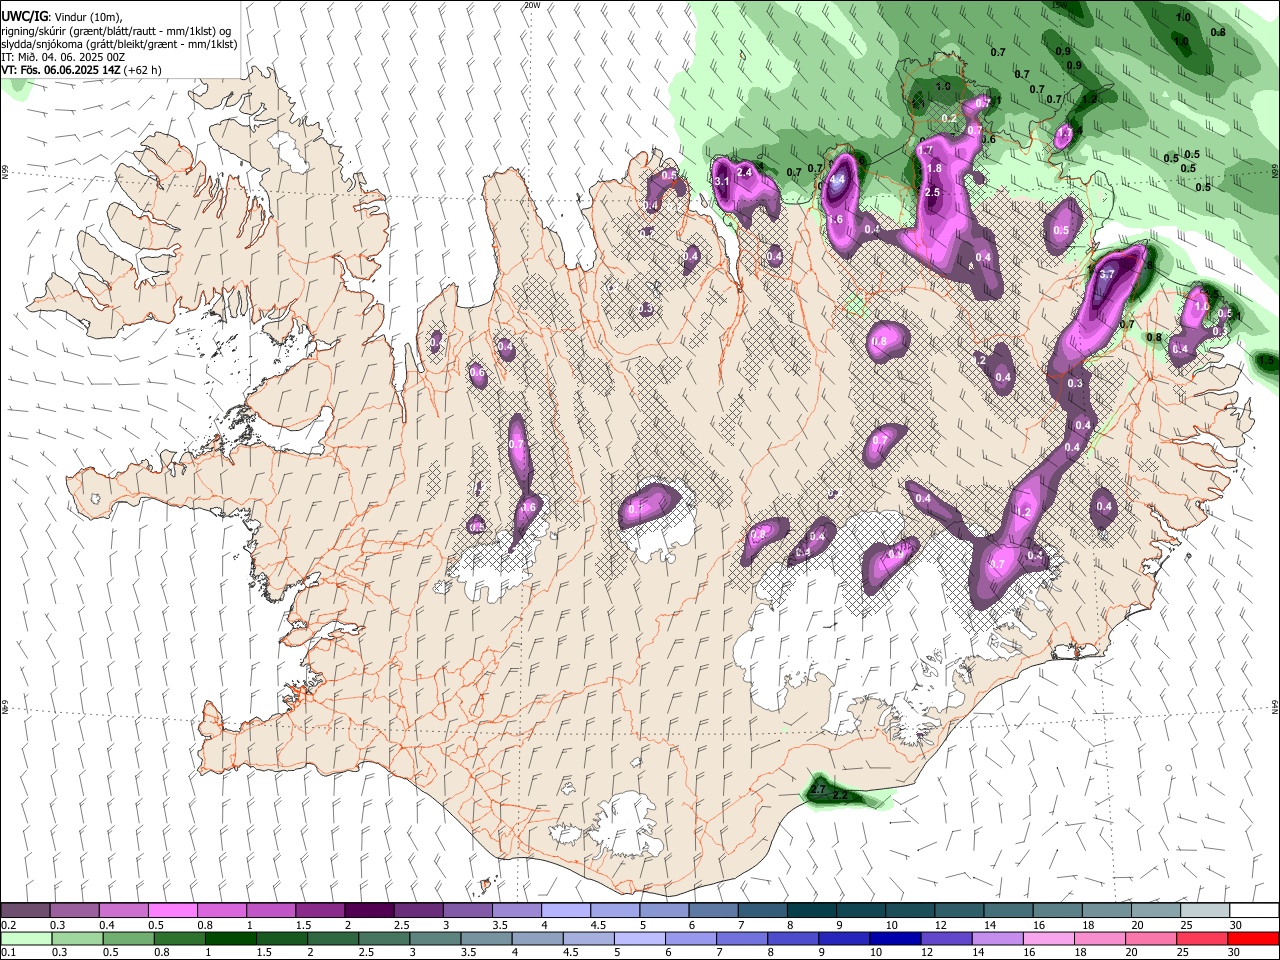Click the 2.4 snowfall value beside 3.1
Screen dimensions: 1280x960
(x=744, y=172)
